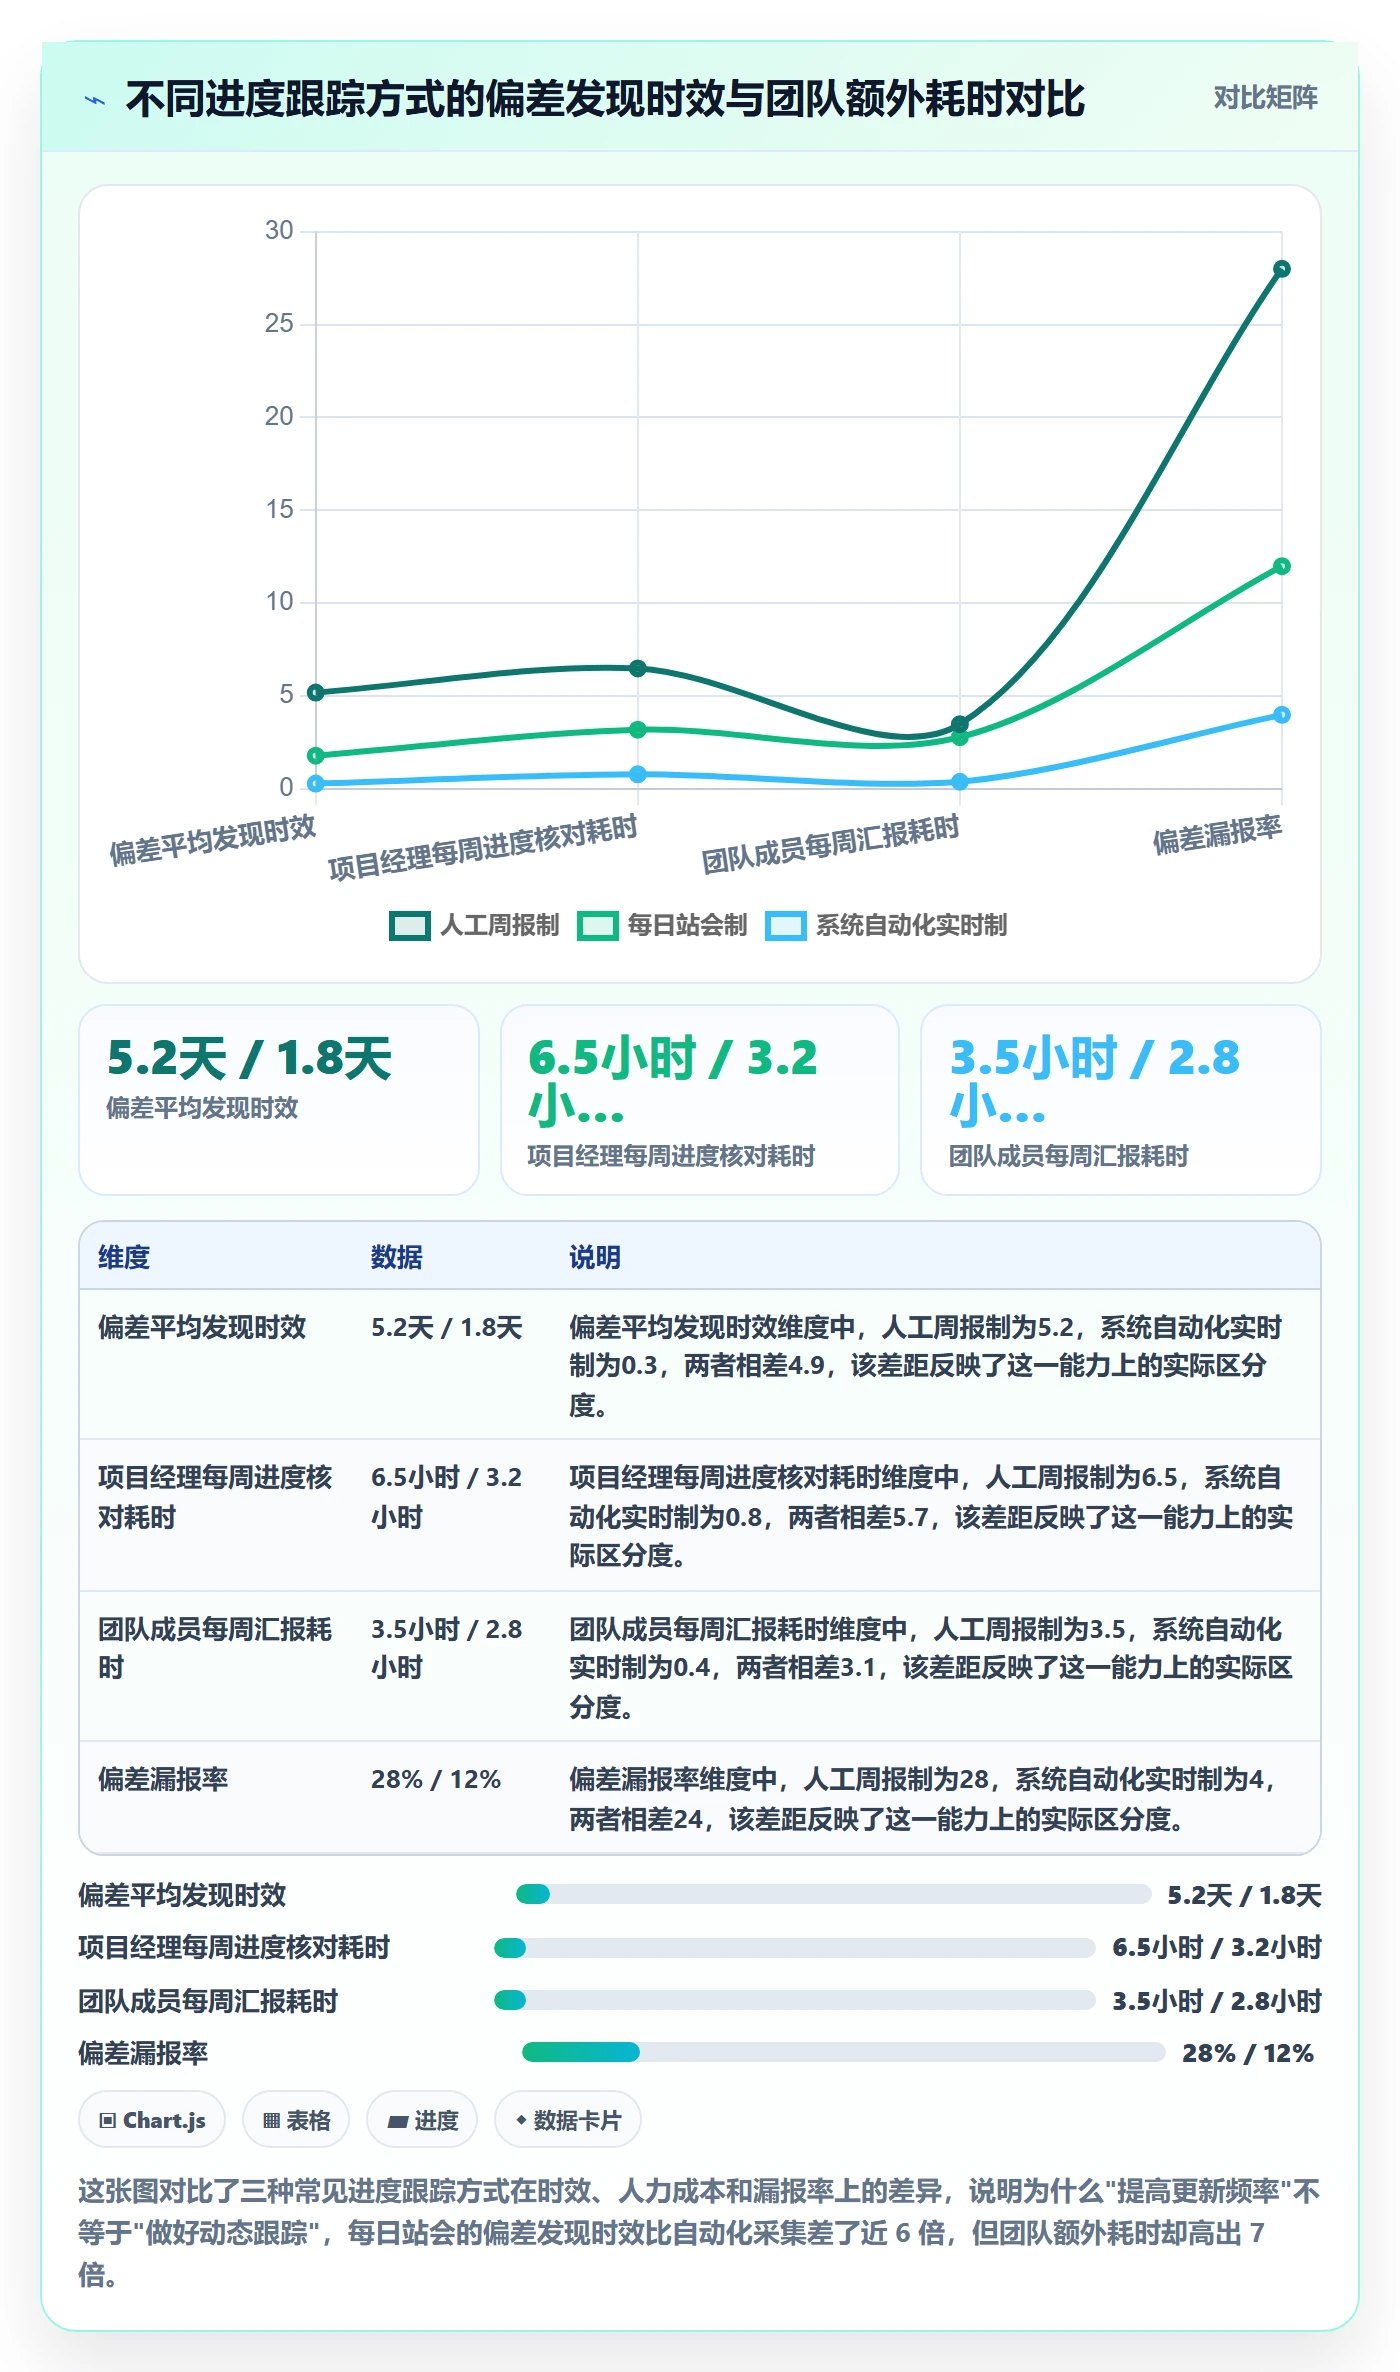Click the main title 不同进度跟踪方式的偏差发现时效
Image resolution: width=1400 pixels, height=2372 pixels.
pyautogui.click(x=606, y=99)
